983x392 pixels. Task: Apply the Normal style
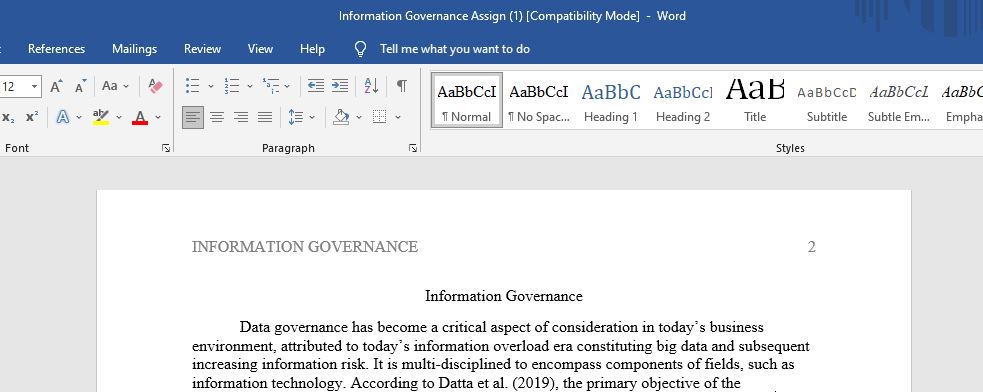tap(466, 100)
